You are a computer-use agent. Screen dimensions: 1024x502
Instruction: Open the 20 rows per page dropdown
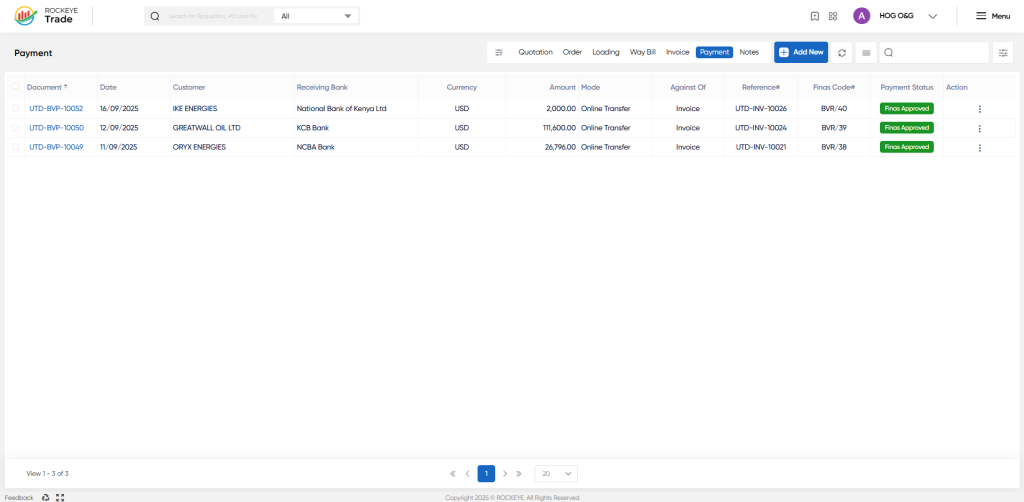(556, 473)
